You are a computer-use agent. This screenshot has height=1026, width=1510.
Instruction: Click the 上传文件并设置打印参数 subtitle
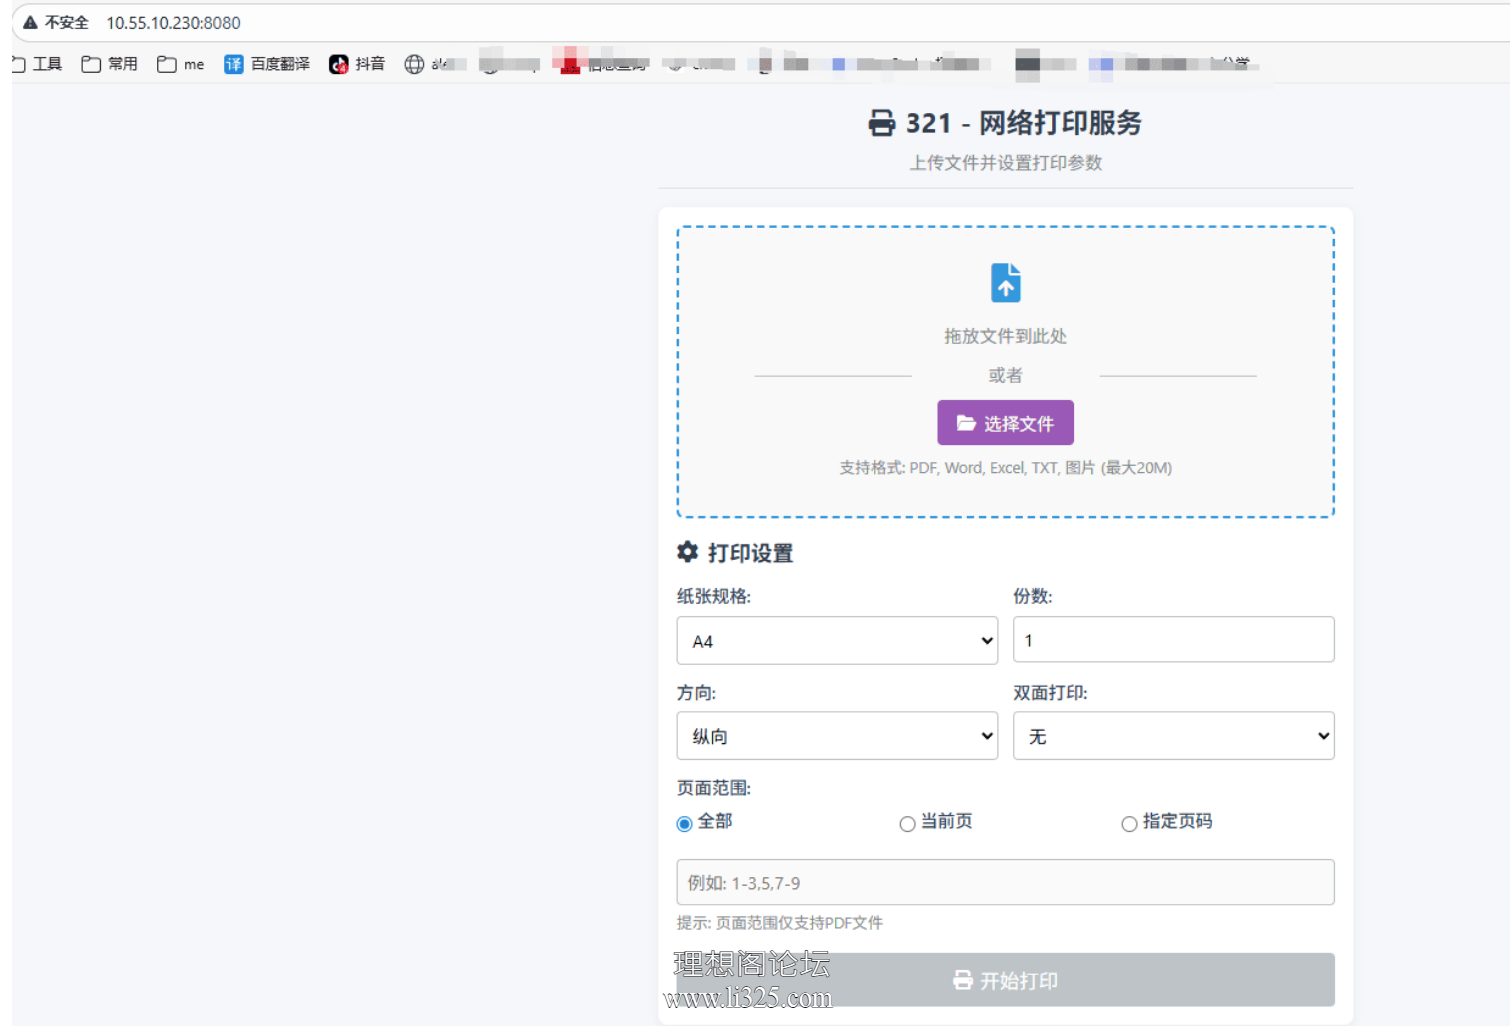tap(1005, 162)
